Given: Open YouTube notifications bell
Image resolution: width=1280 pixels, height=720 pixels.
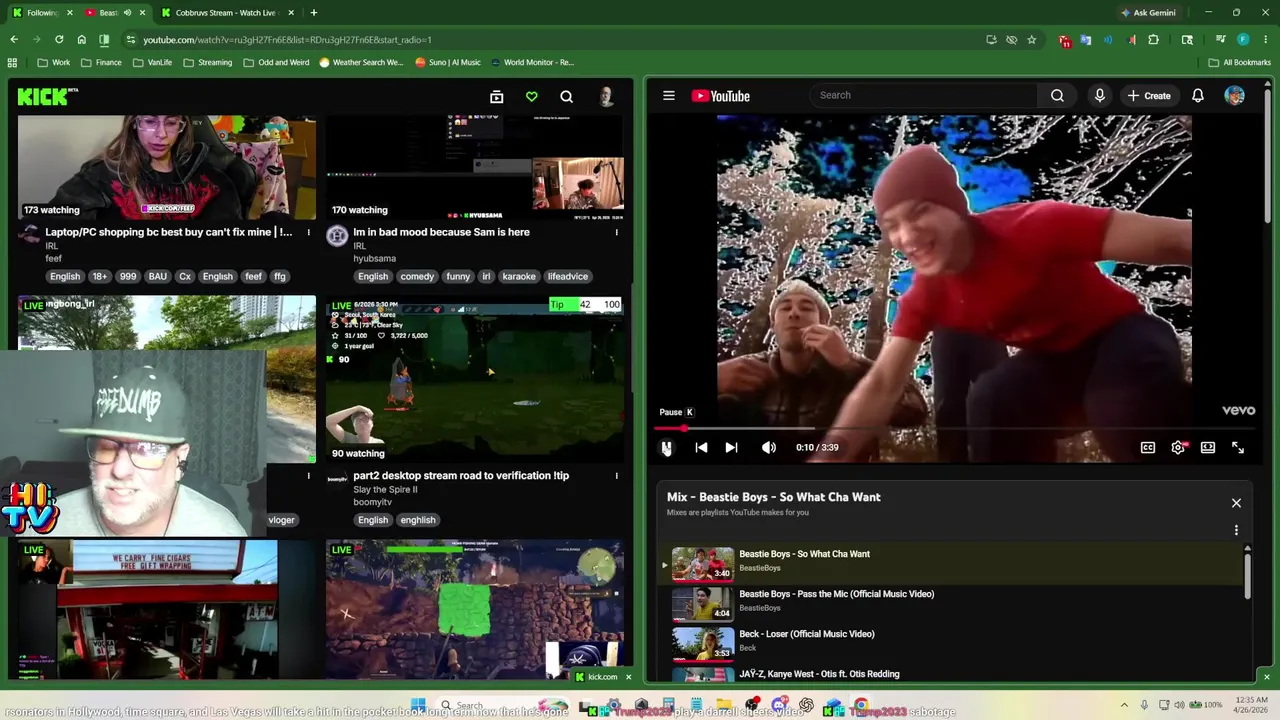Looking at the screenshot, I should click(1198, 96).
